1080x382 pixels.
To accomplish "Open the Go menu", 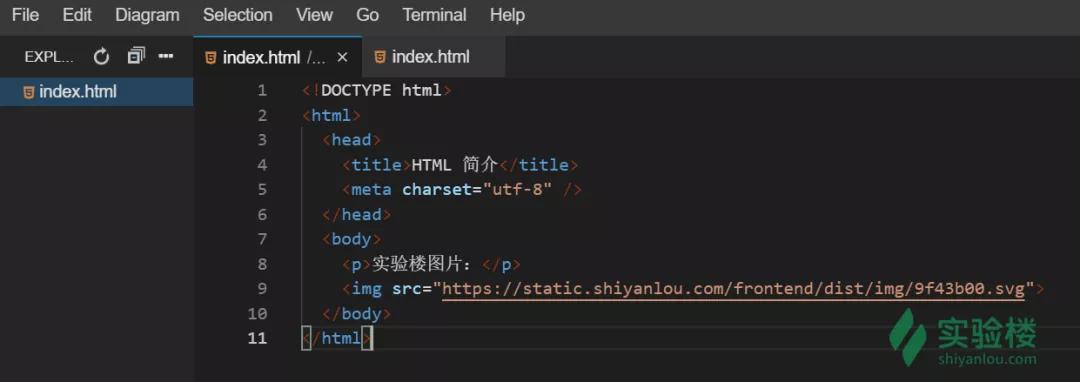I will [x=367, y=15].
